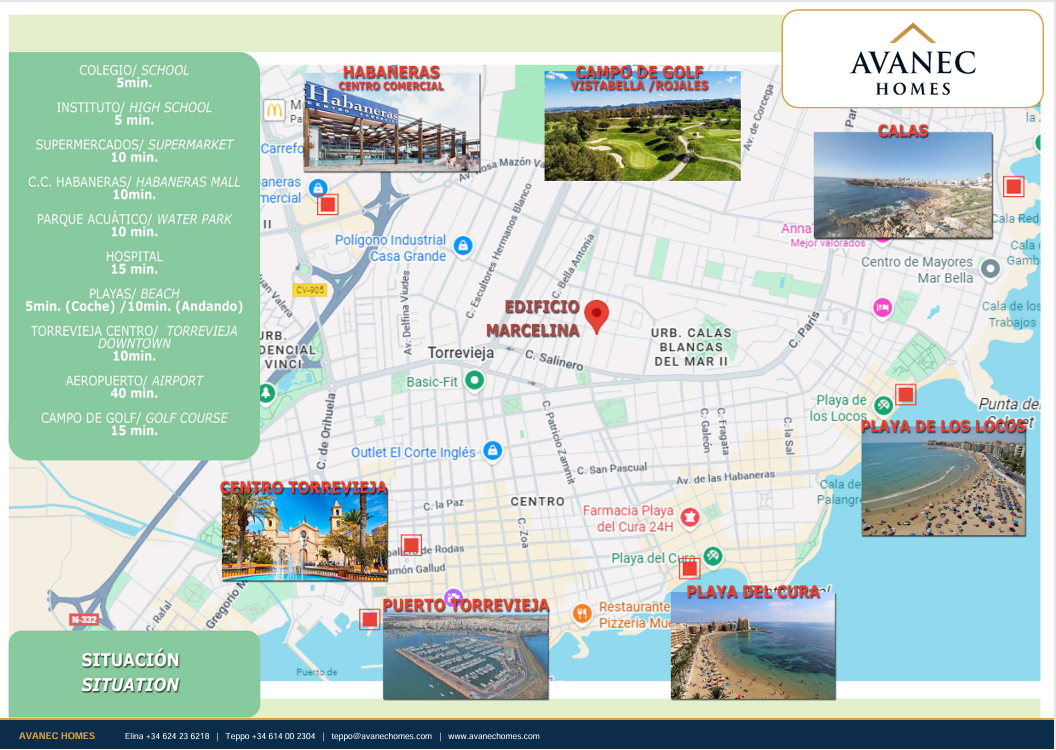The image size is (1056, 750).
Task: Click the HABANERAS CENTRO COMERCIAL heading
Action: (x=391, y=77)
